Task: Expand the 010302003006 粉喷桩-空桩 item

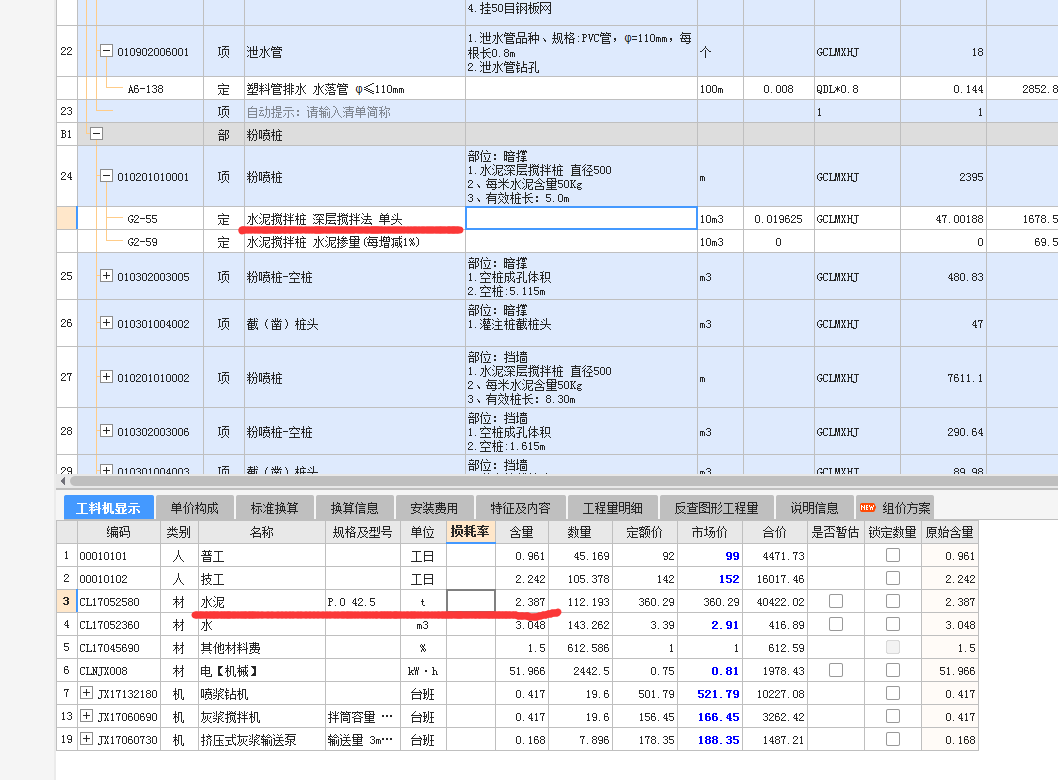Action: click(x=106, y=430)
